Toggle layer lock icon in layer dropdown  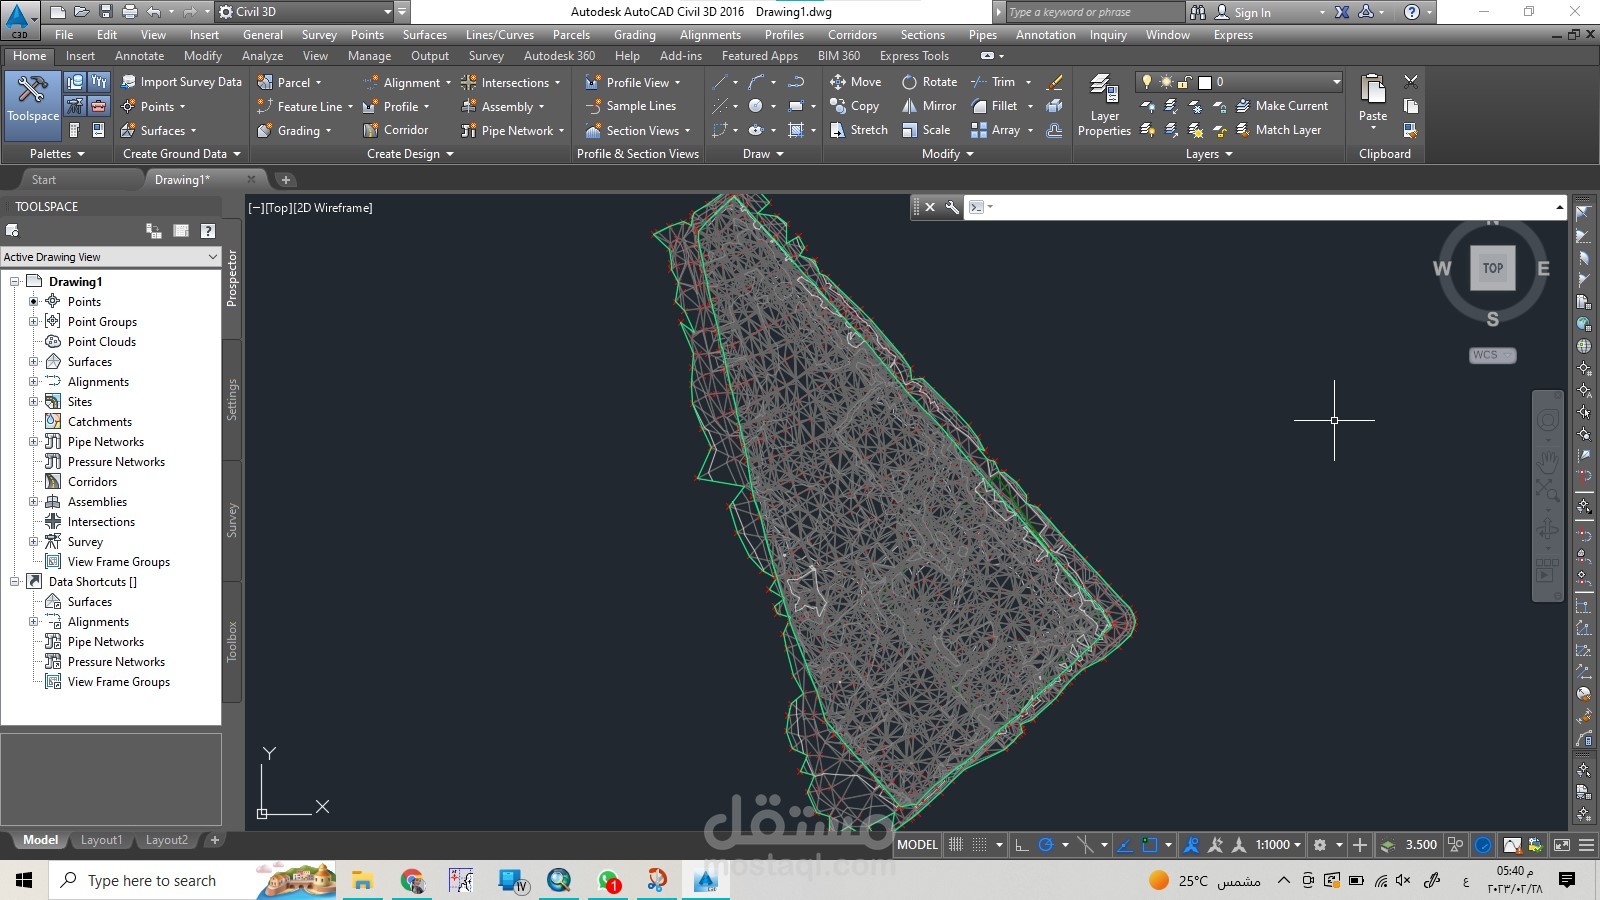click(1185, 82)
